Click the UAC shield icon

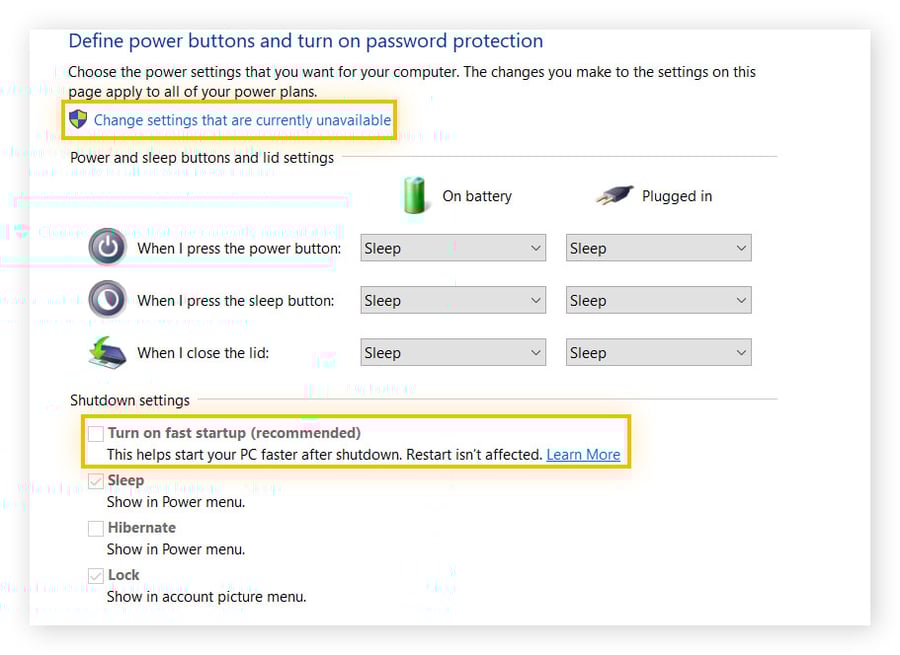tap(78, 120)
